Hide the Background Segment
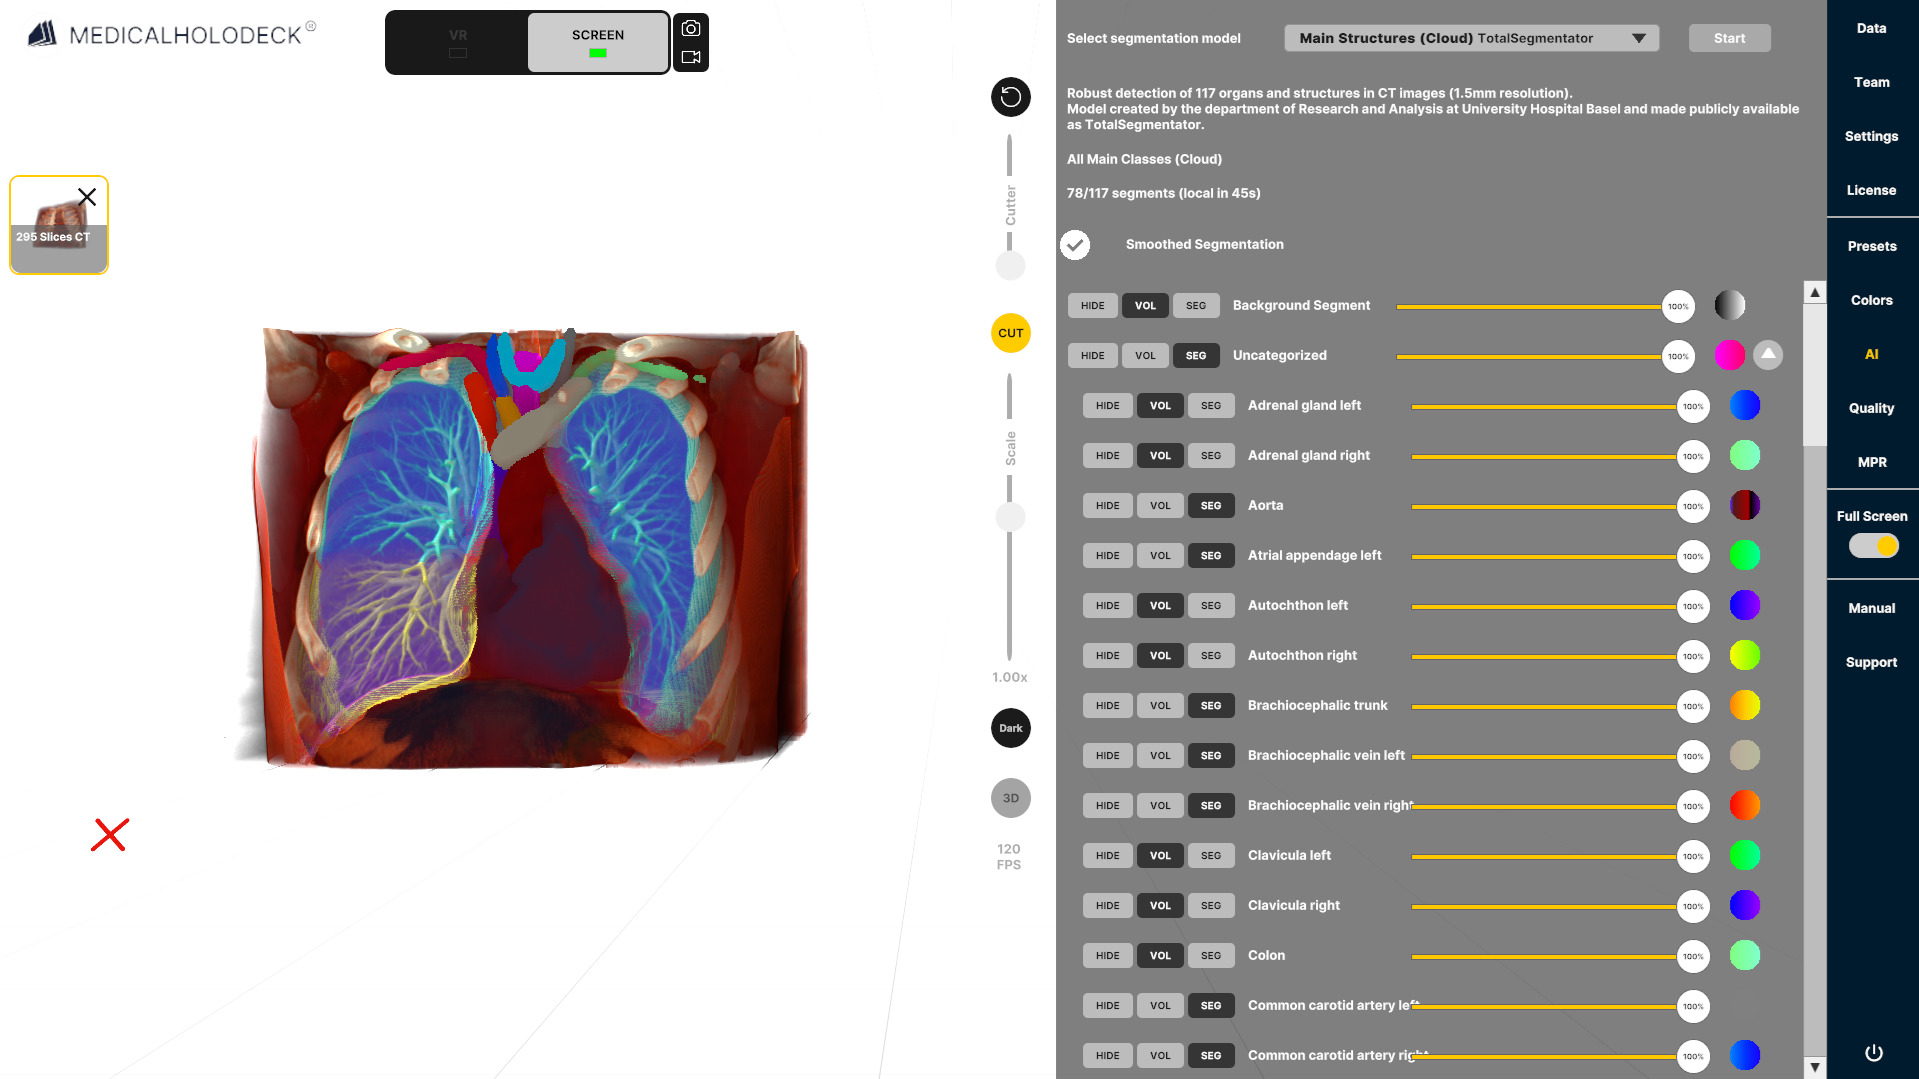The image size is (1919, 1079). click(x=1093, y=306)
